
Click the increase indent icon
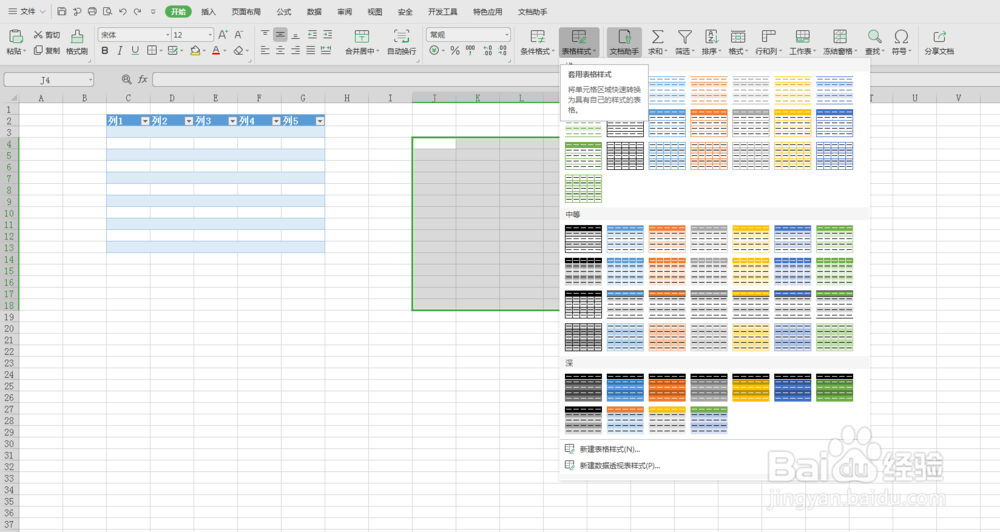(327, 34)
